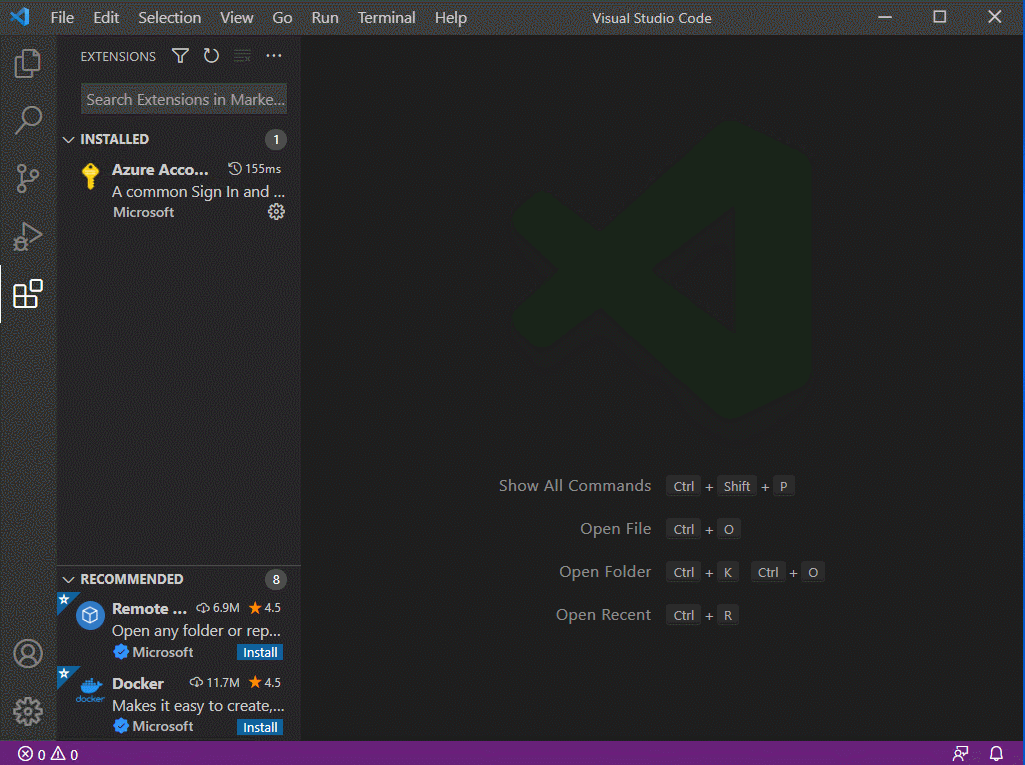Click the Remote 6.9M download count
The image size is (1025, 765).
[218, 608]
